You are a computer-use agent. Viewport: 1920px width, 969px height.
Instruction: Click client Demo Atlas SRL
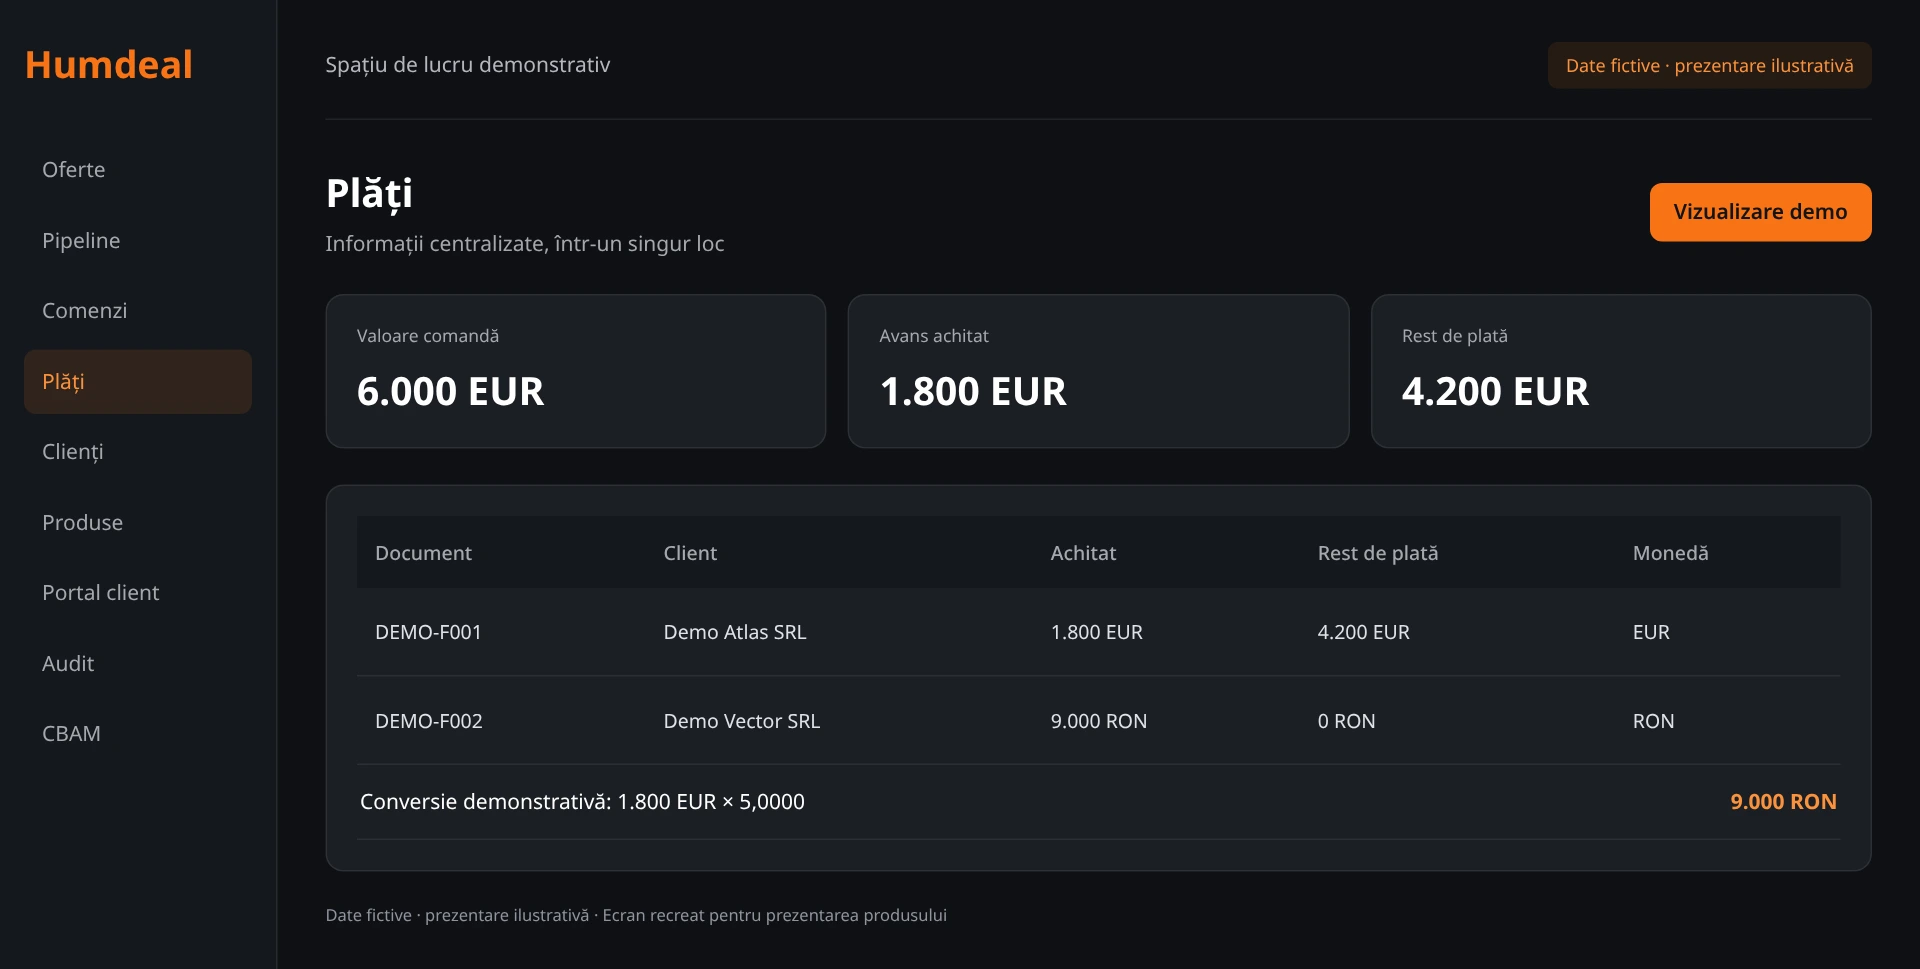pos(735,632)
